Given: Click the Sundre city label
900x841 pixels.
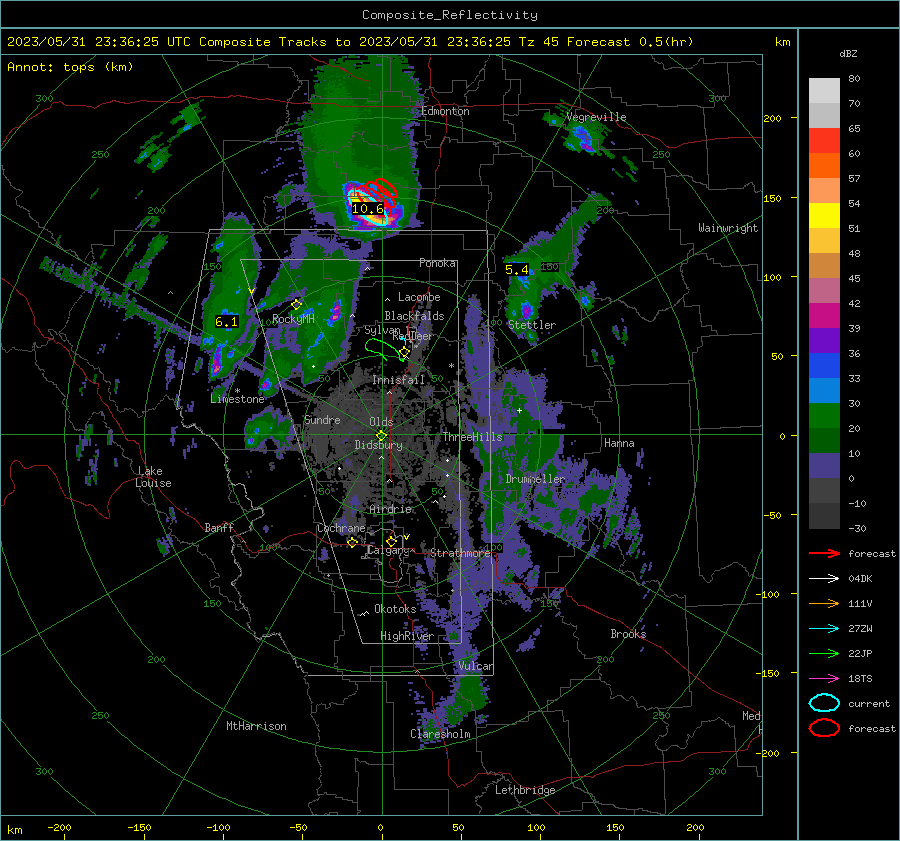Looking at the screenshot, I should (322, 420).
